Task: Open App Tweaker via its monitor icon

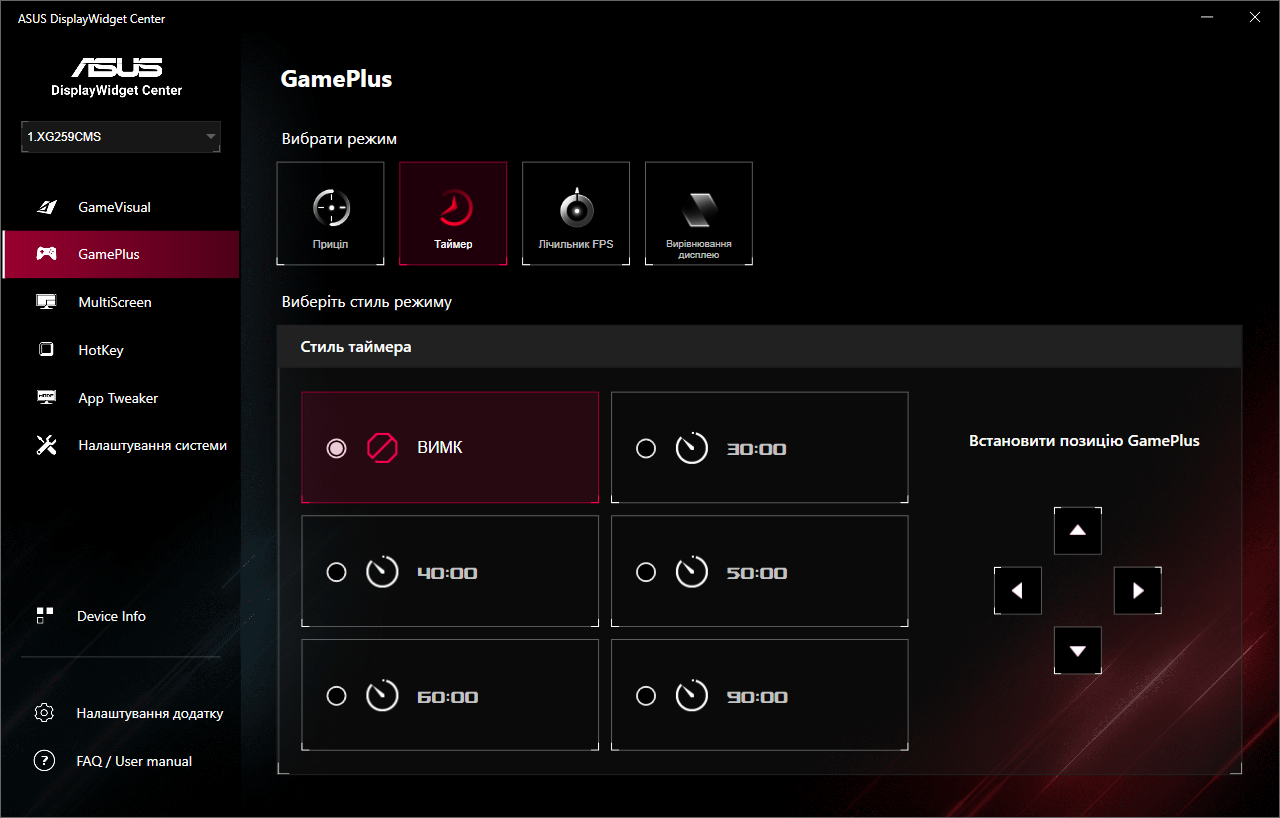Action: [47, 398]
